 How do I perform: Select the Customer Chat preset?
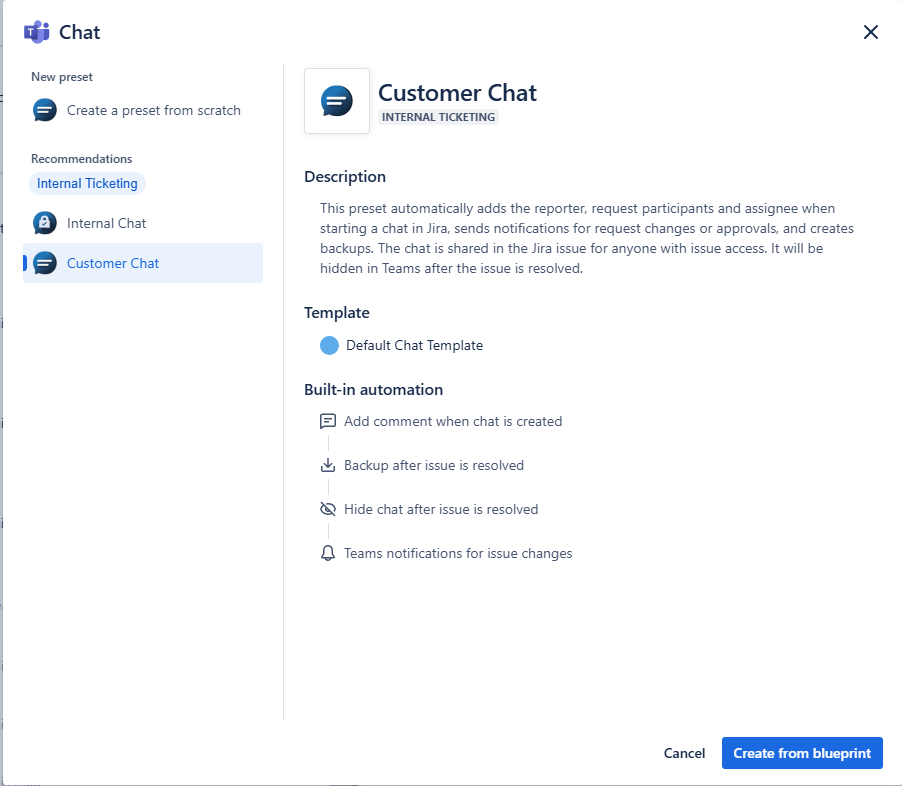[113, 263]
